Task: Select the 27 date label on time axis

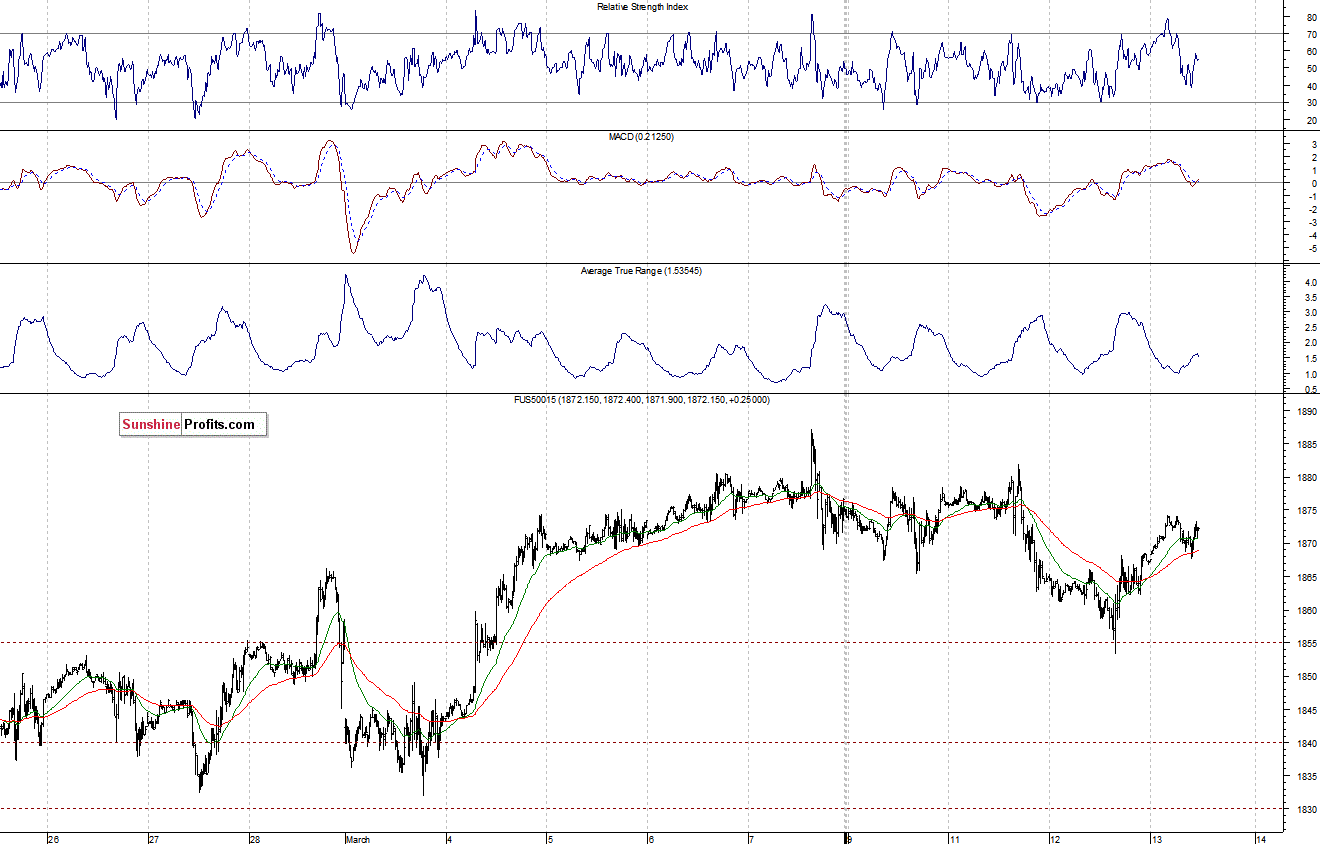Action: 154,839
